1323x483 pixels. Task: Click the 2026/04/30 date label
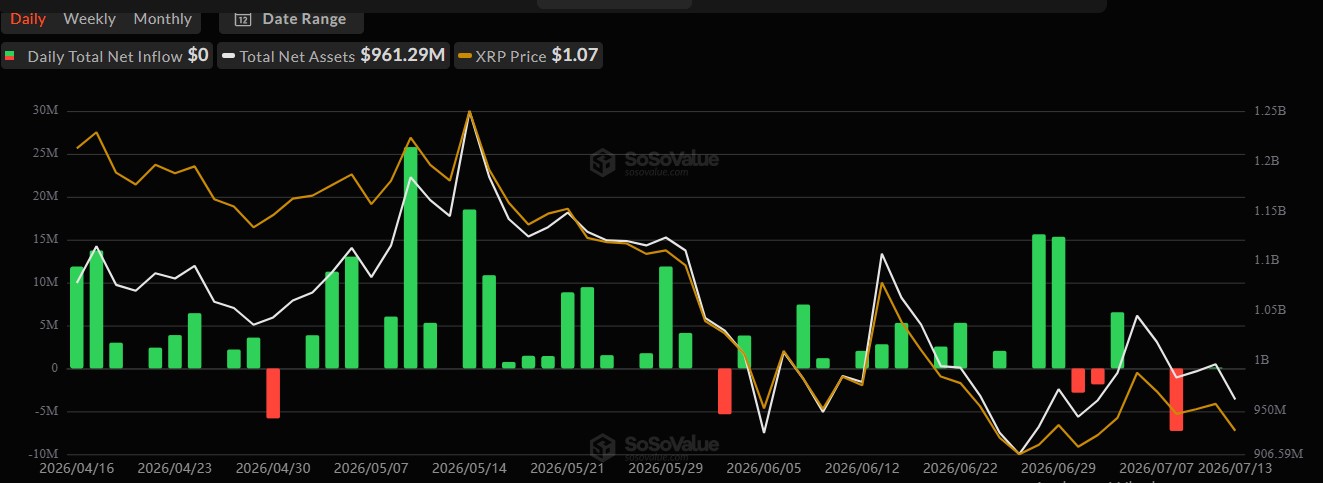(x=273, y=467)
